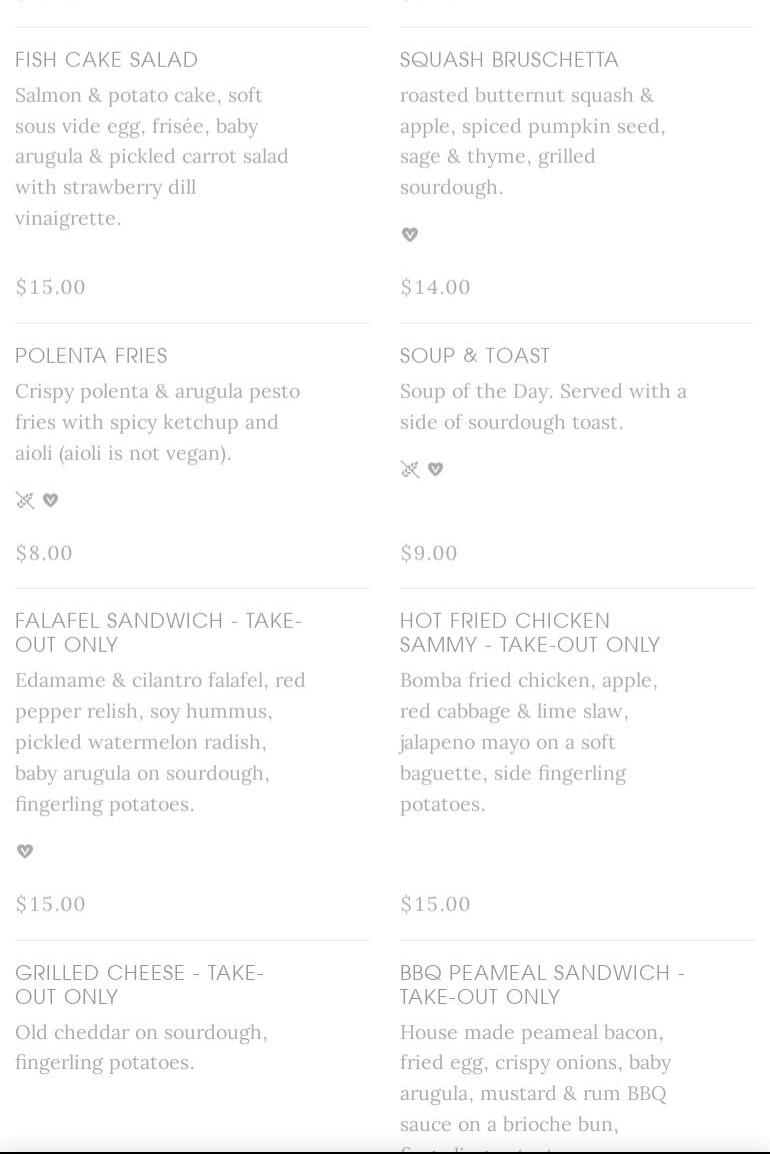770x1154 pixels.
Task: Select the Squash Bruschetta title
Action: click(x=509, y=60)
